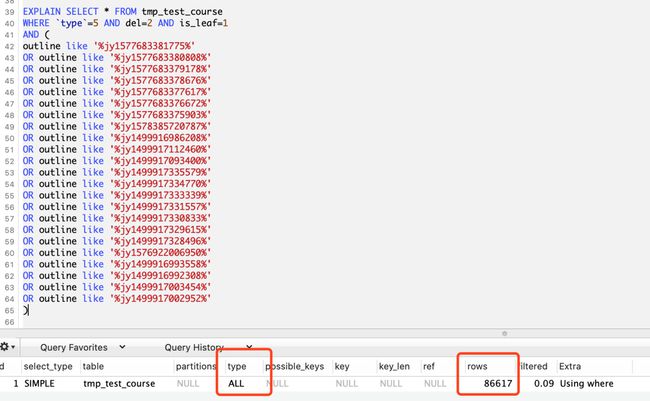
Task: Select the Using where cell
Action: click(587, 384)
